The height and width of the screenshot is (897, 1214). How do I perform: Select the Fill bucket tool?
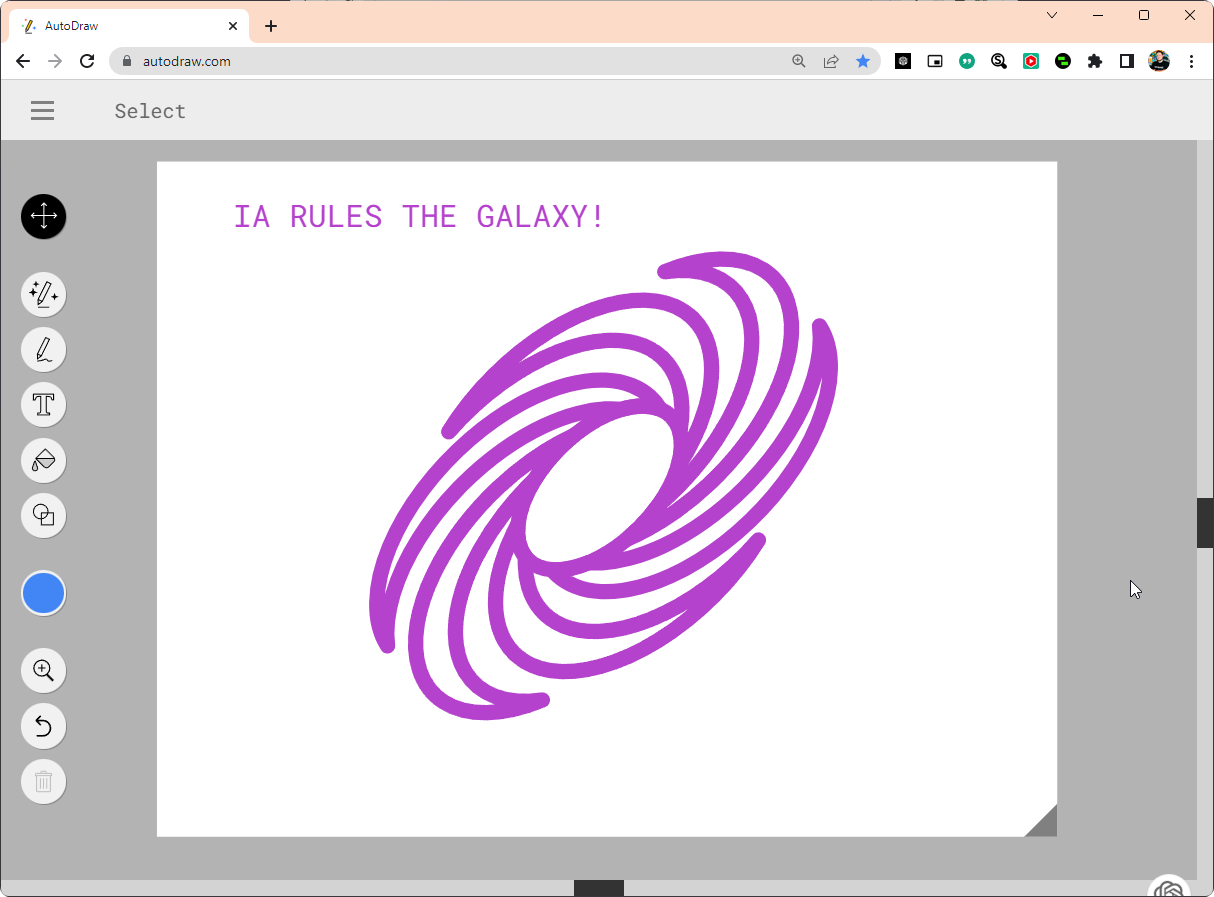coord(43,460)
